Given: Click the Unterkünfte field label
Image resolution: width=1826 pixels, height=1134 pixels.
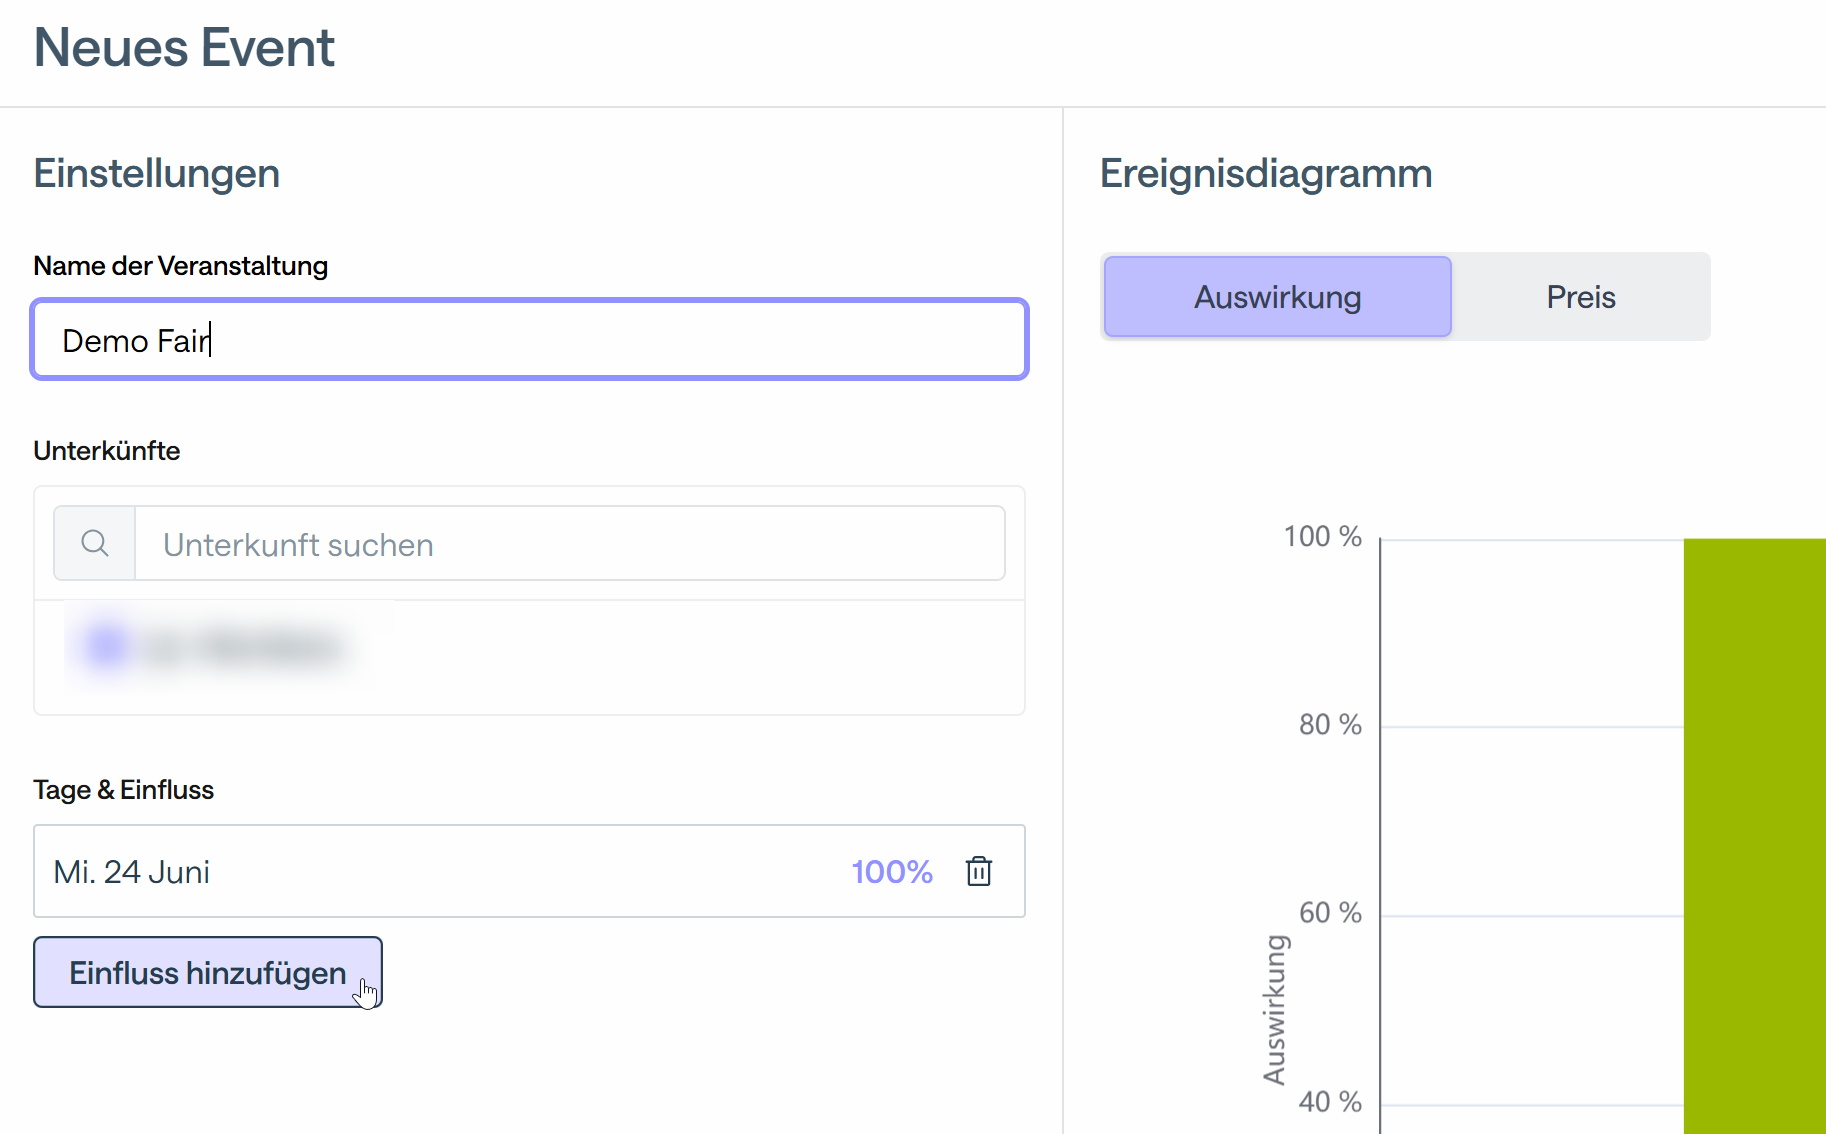Looking at the screenshot, I should click(107, 451).
